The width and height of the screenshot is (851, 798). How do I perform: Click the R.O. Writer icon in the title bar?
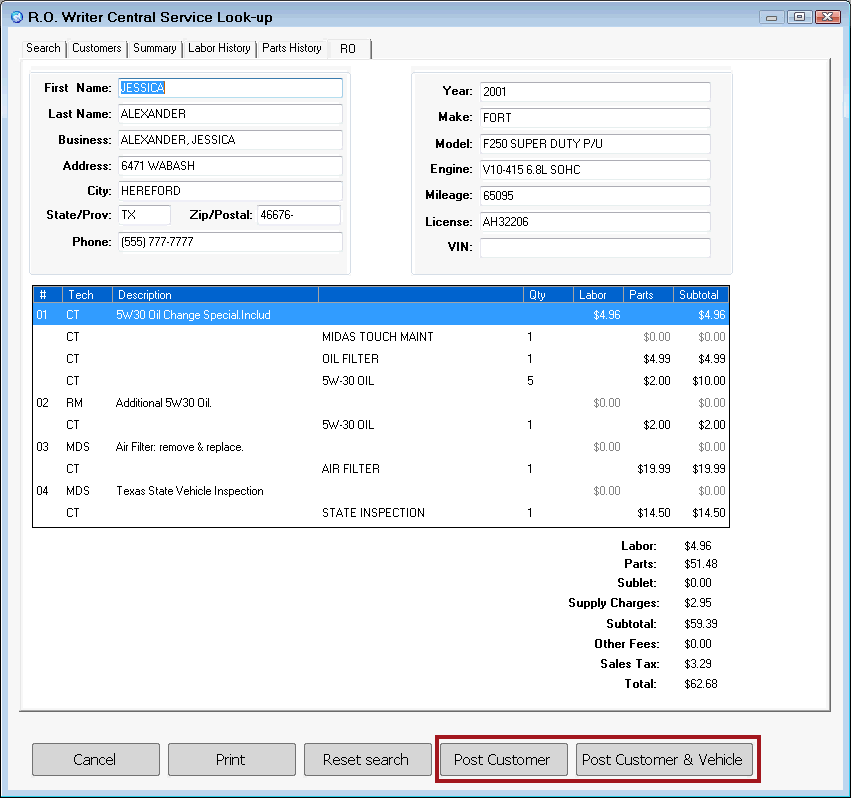(x=14, y=16)
